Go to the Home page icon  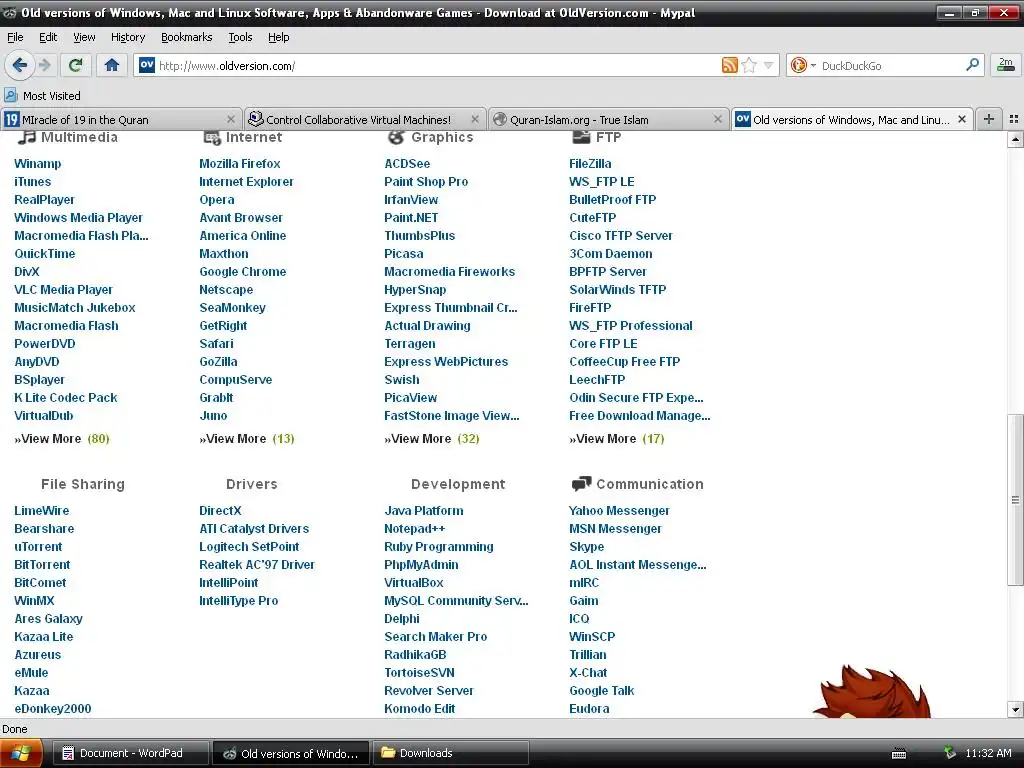[112, 65]
